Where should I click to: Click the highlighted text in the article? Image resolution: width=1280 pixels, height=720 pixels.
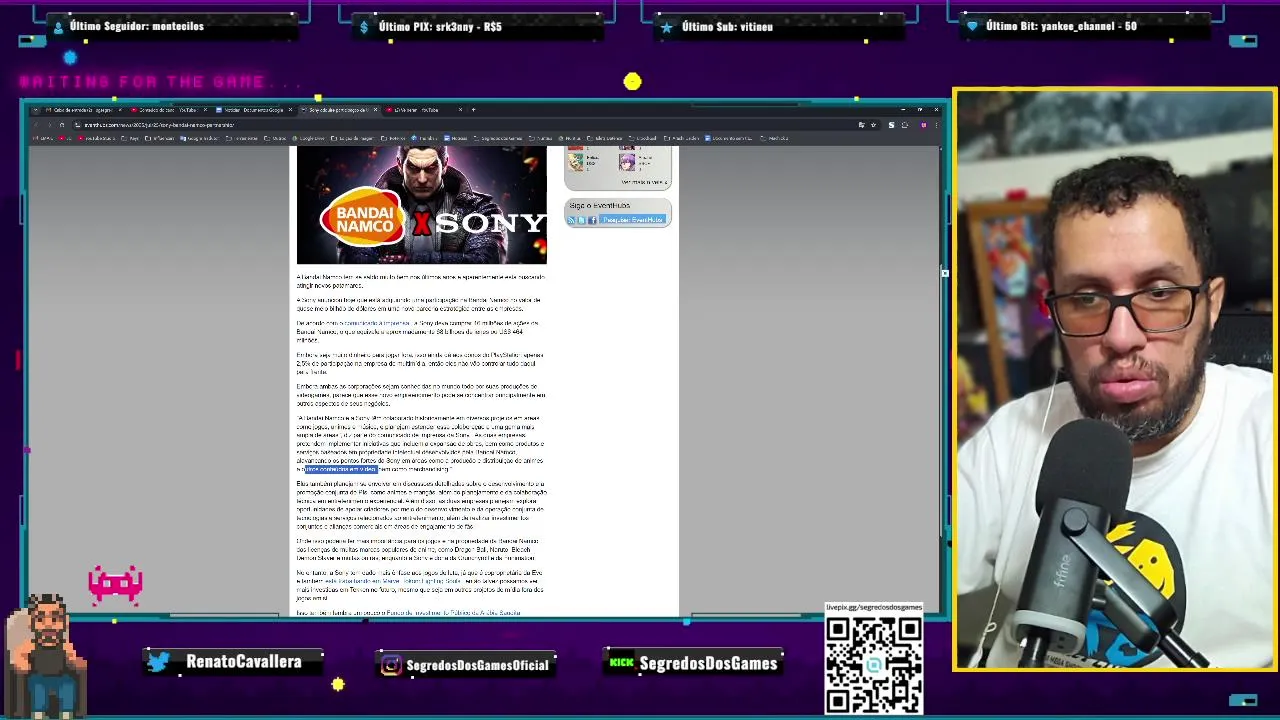(x=341, y=469)
